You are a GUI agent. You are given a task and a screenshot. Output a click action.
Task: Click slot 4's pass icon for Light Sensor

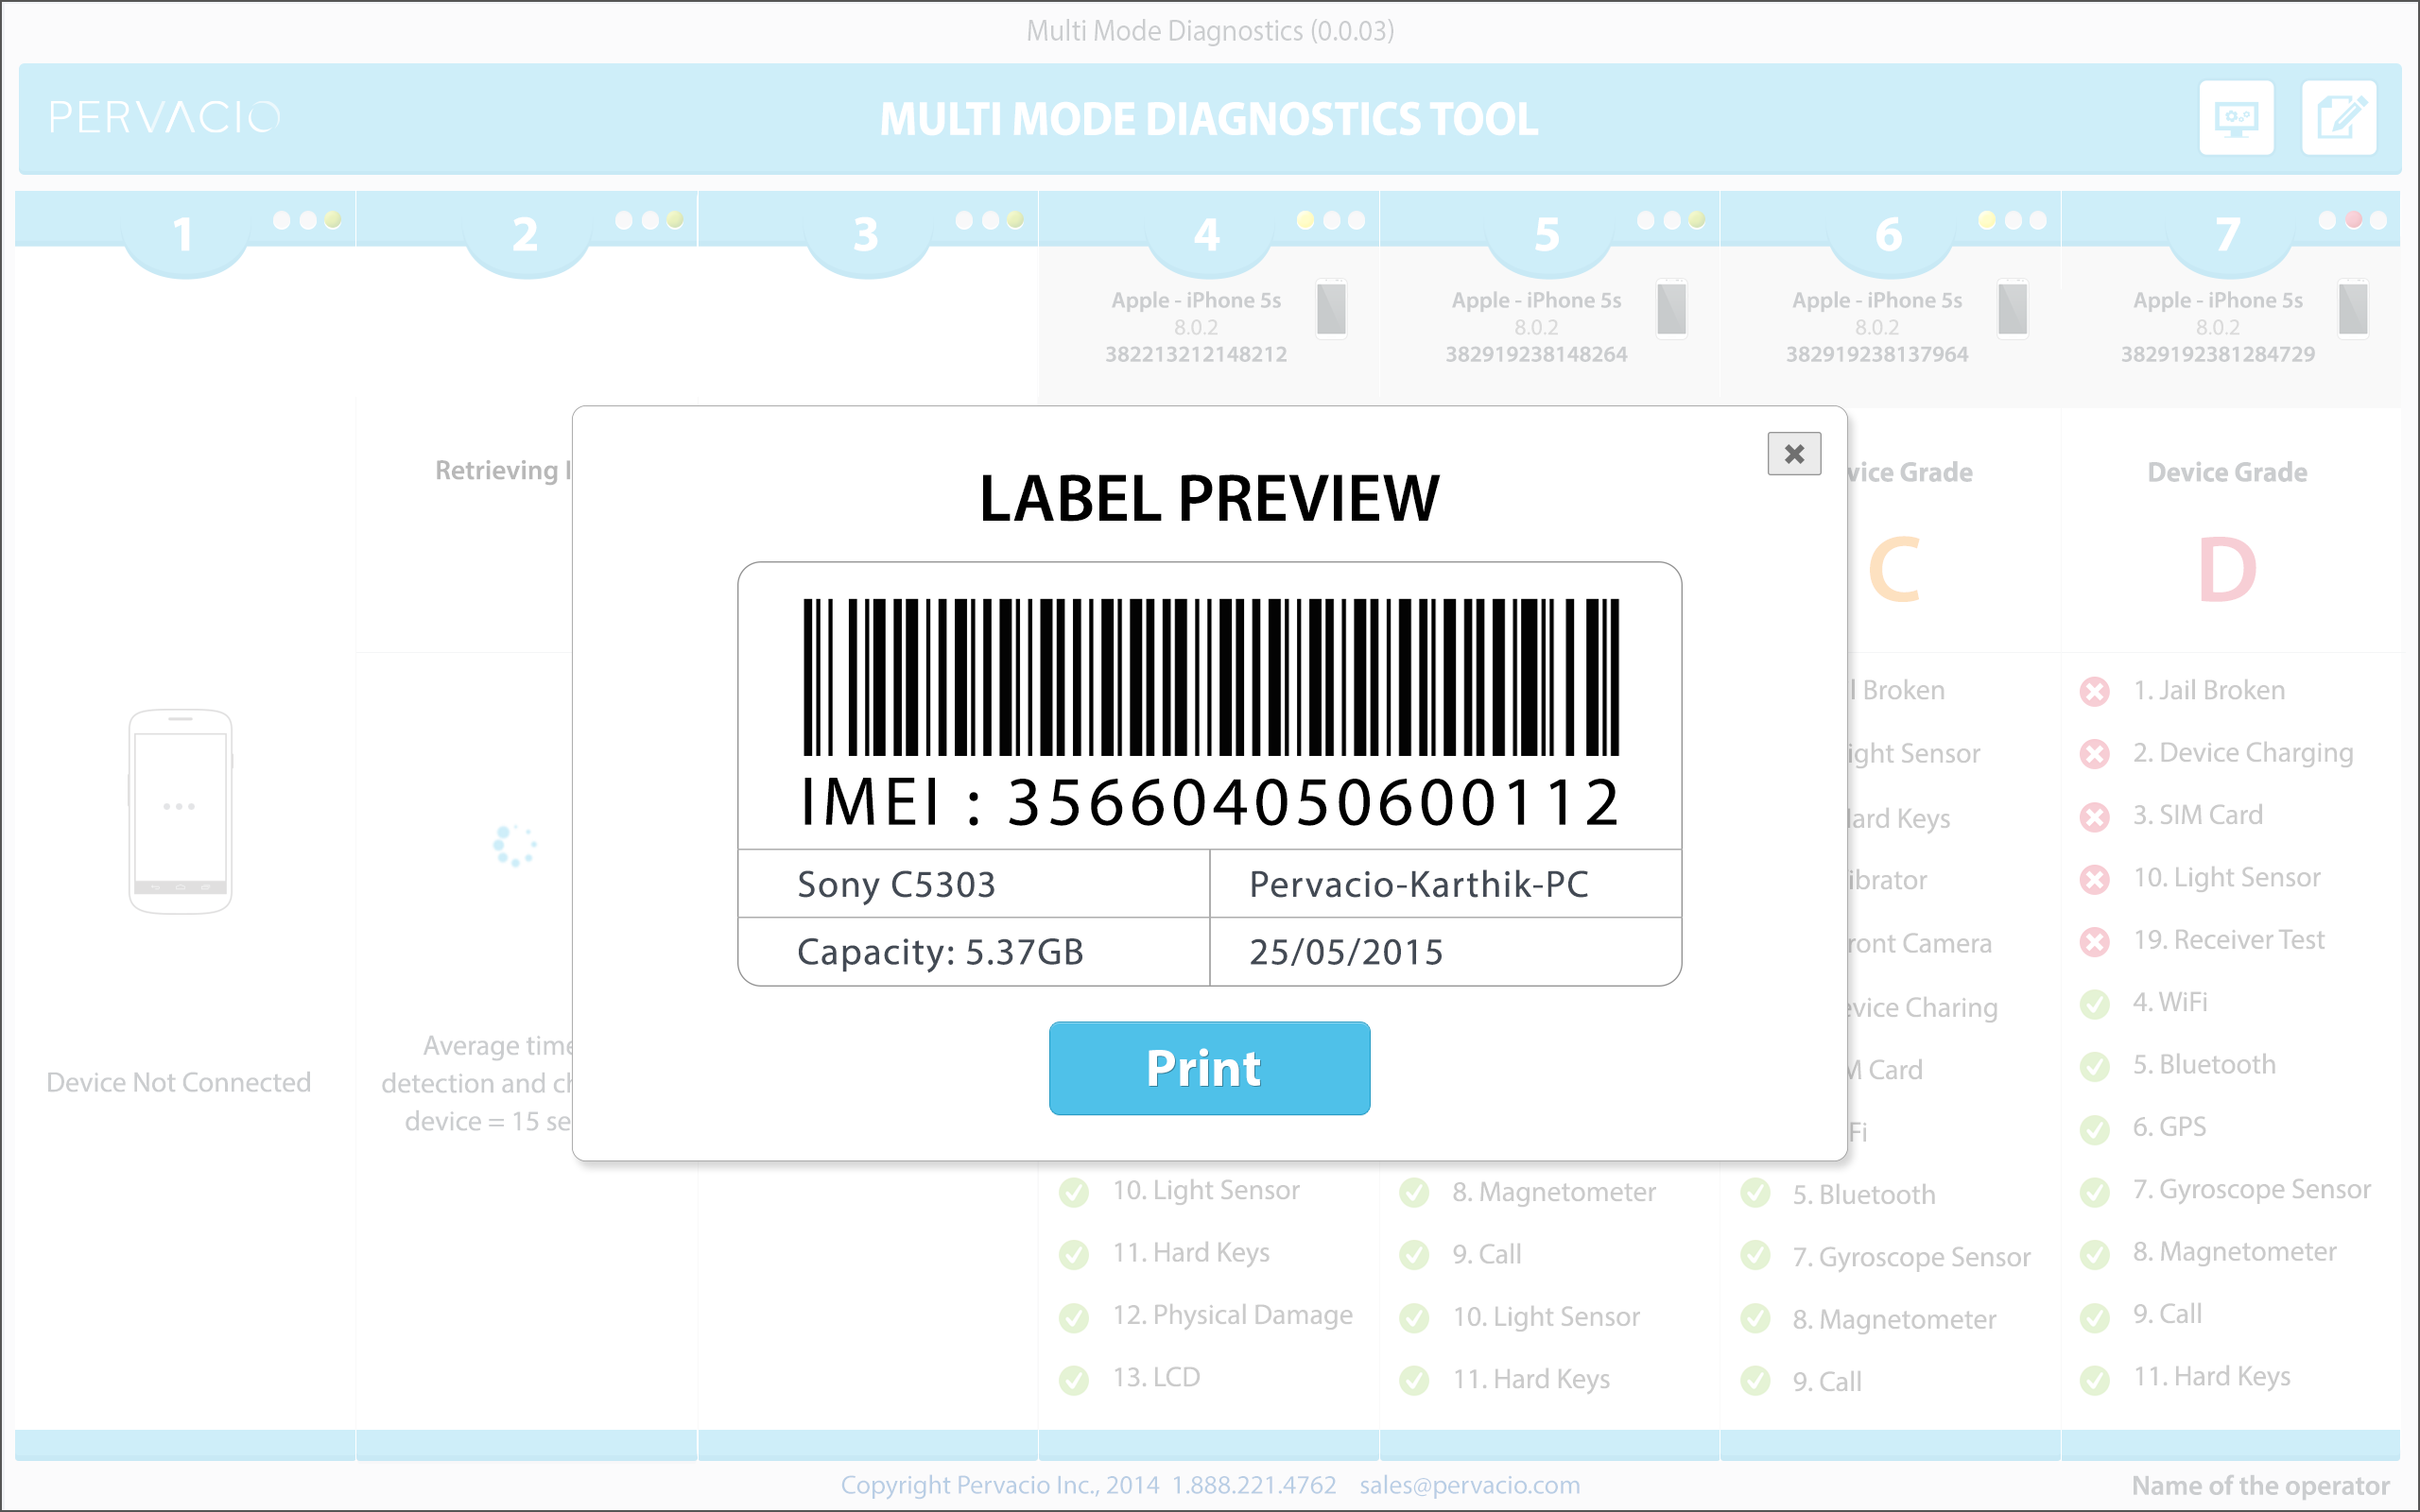pyautogui.click(x=1074, y=1192)
